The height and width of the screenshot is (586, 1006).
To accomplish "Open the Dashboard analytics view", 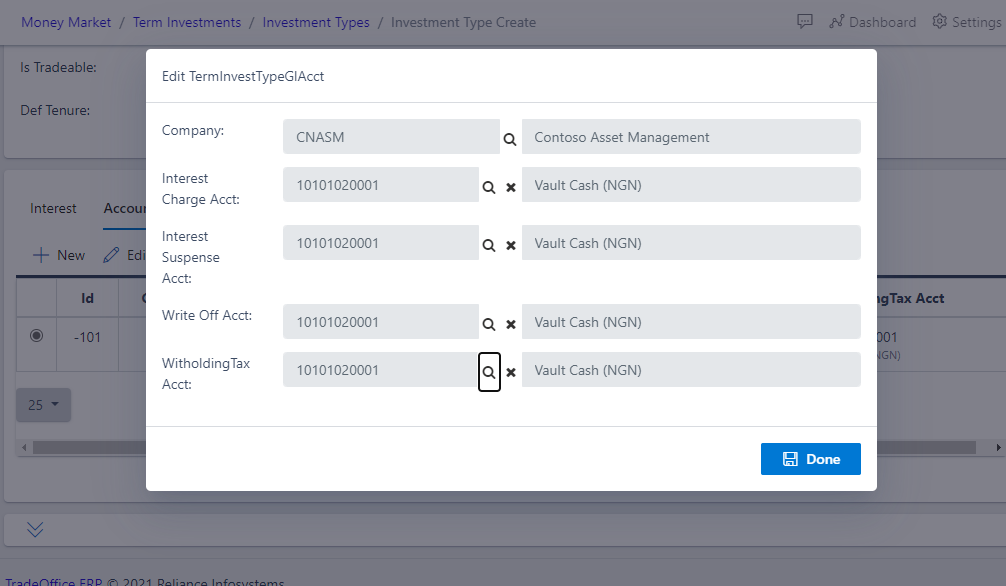I will (872, 21).
